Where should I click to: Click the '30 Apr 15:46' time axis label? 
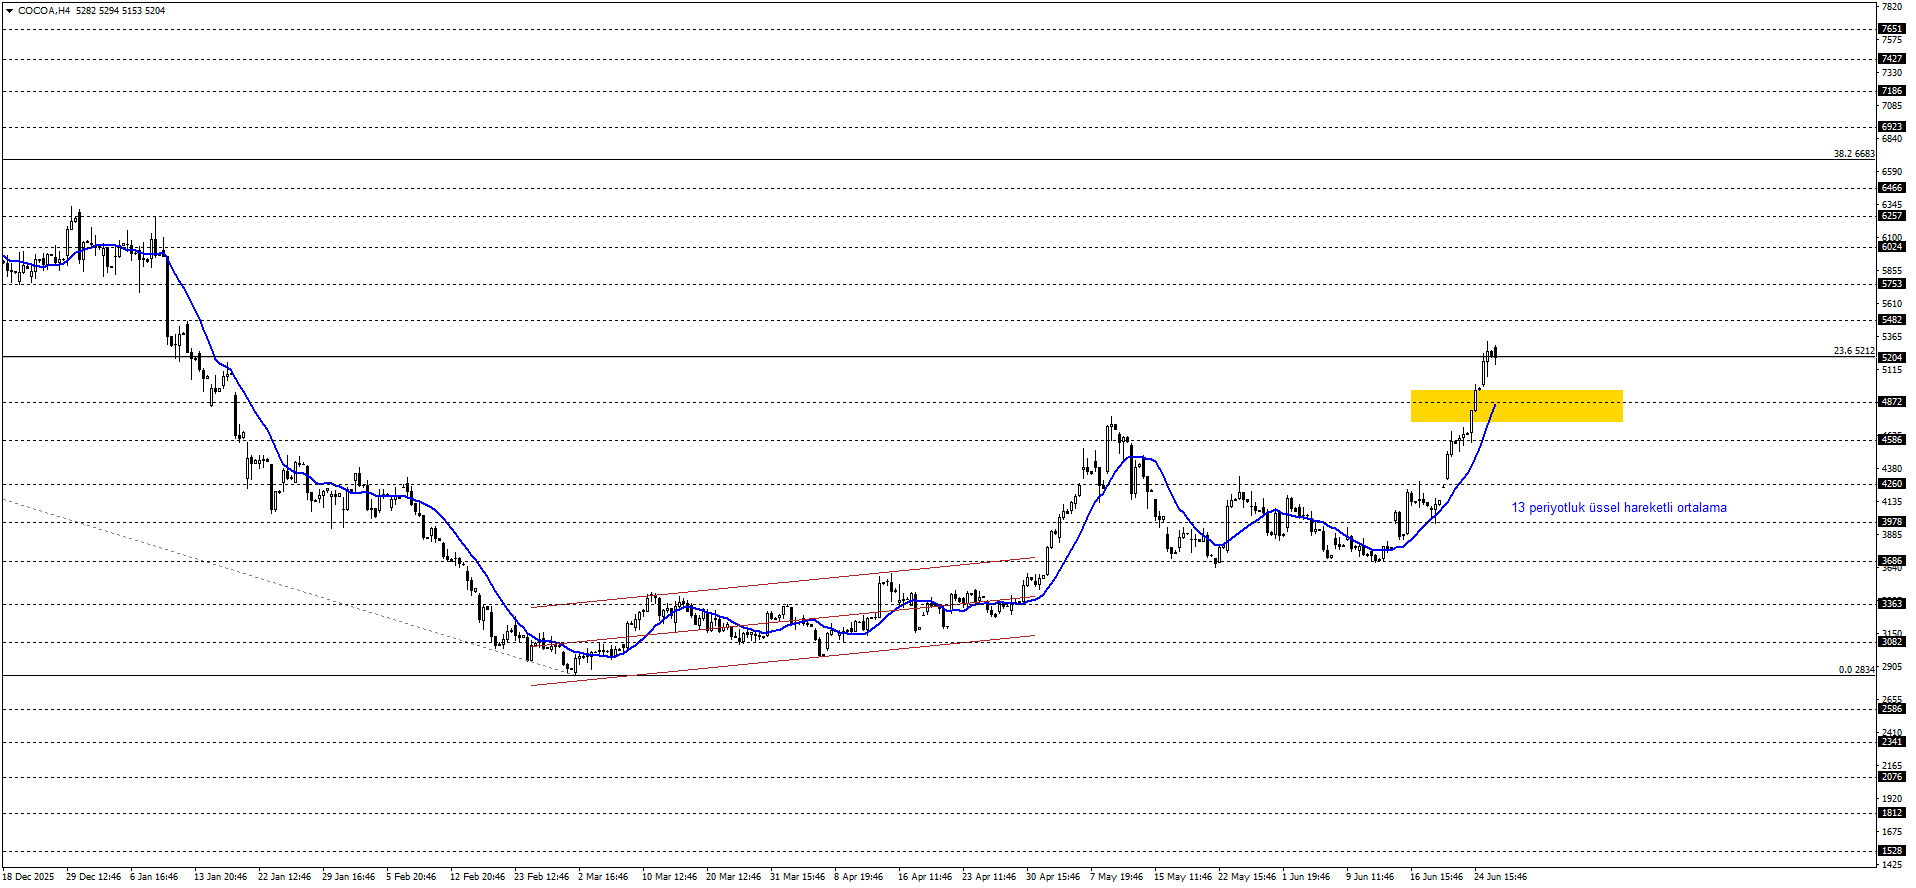pos(1053,877)
